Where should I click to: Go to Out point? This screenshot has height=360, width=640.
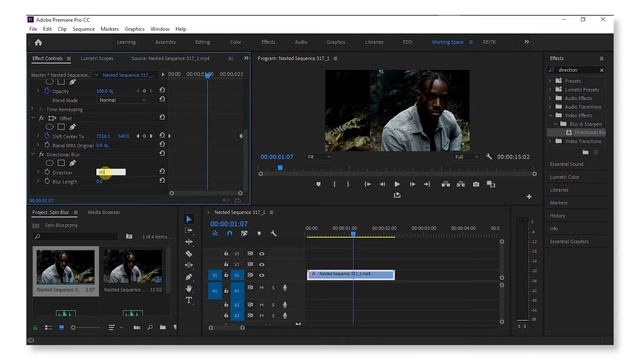[427, 184]
